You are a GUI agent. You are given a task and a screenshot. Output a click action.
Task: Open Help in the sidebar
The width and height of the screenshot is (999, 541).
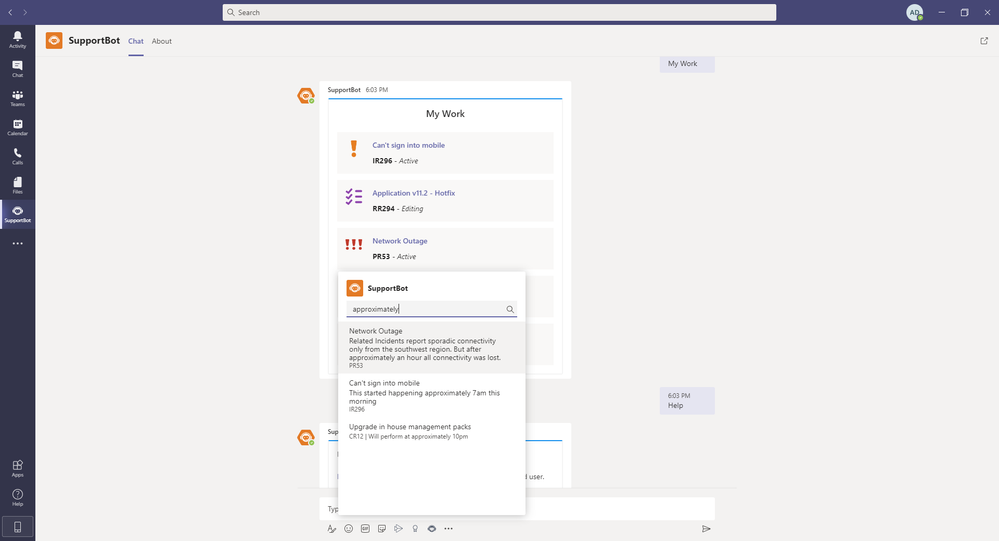pos(17,498)
